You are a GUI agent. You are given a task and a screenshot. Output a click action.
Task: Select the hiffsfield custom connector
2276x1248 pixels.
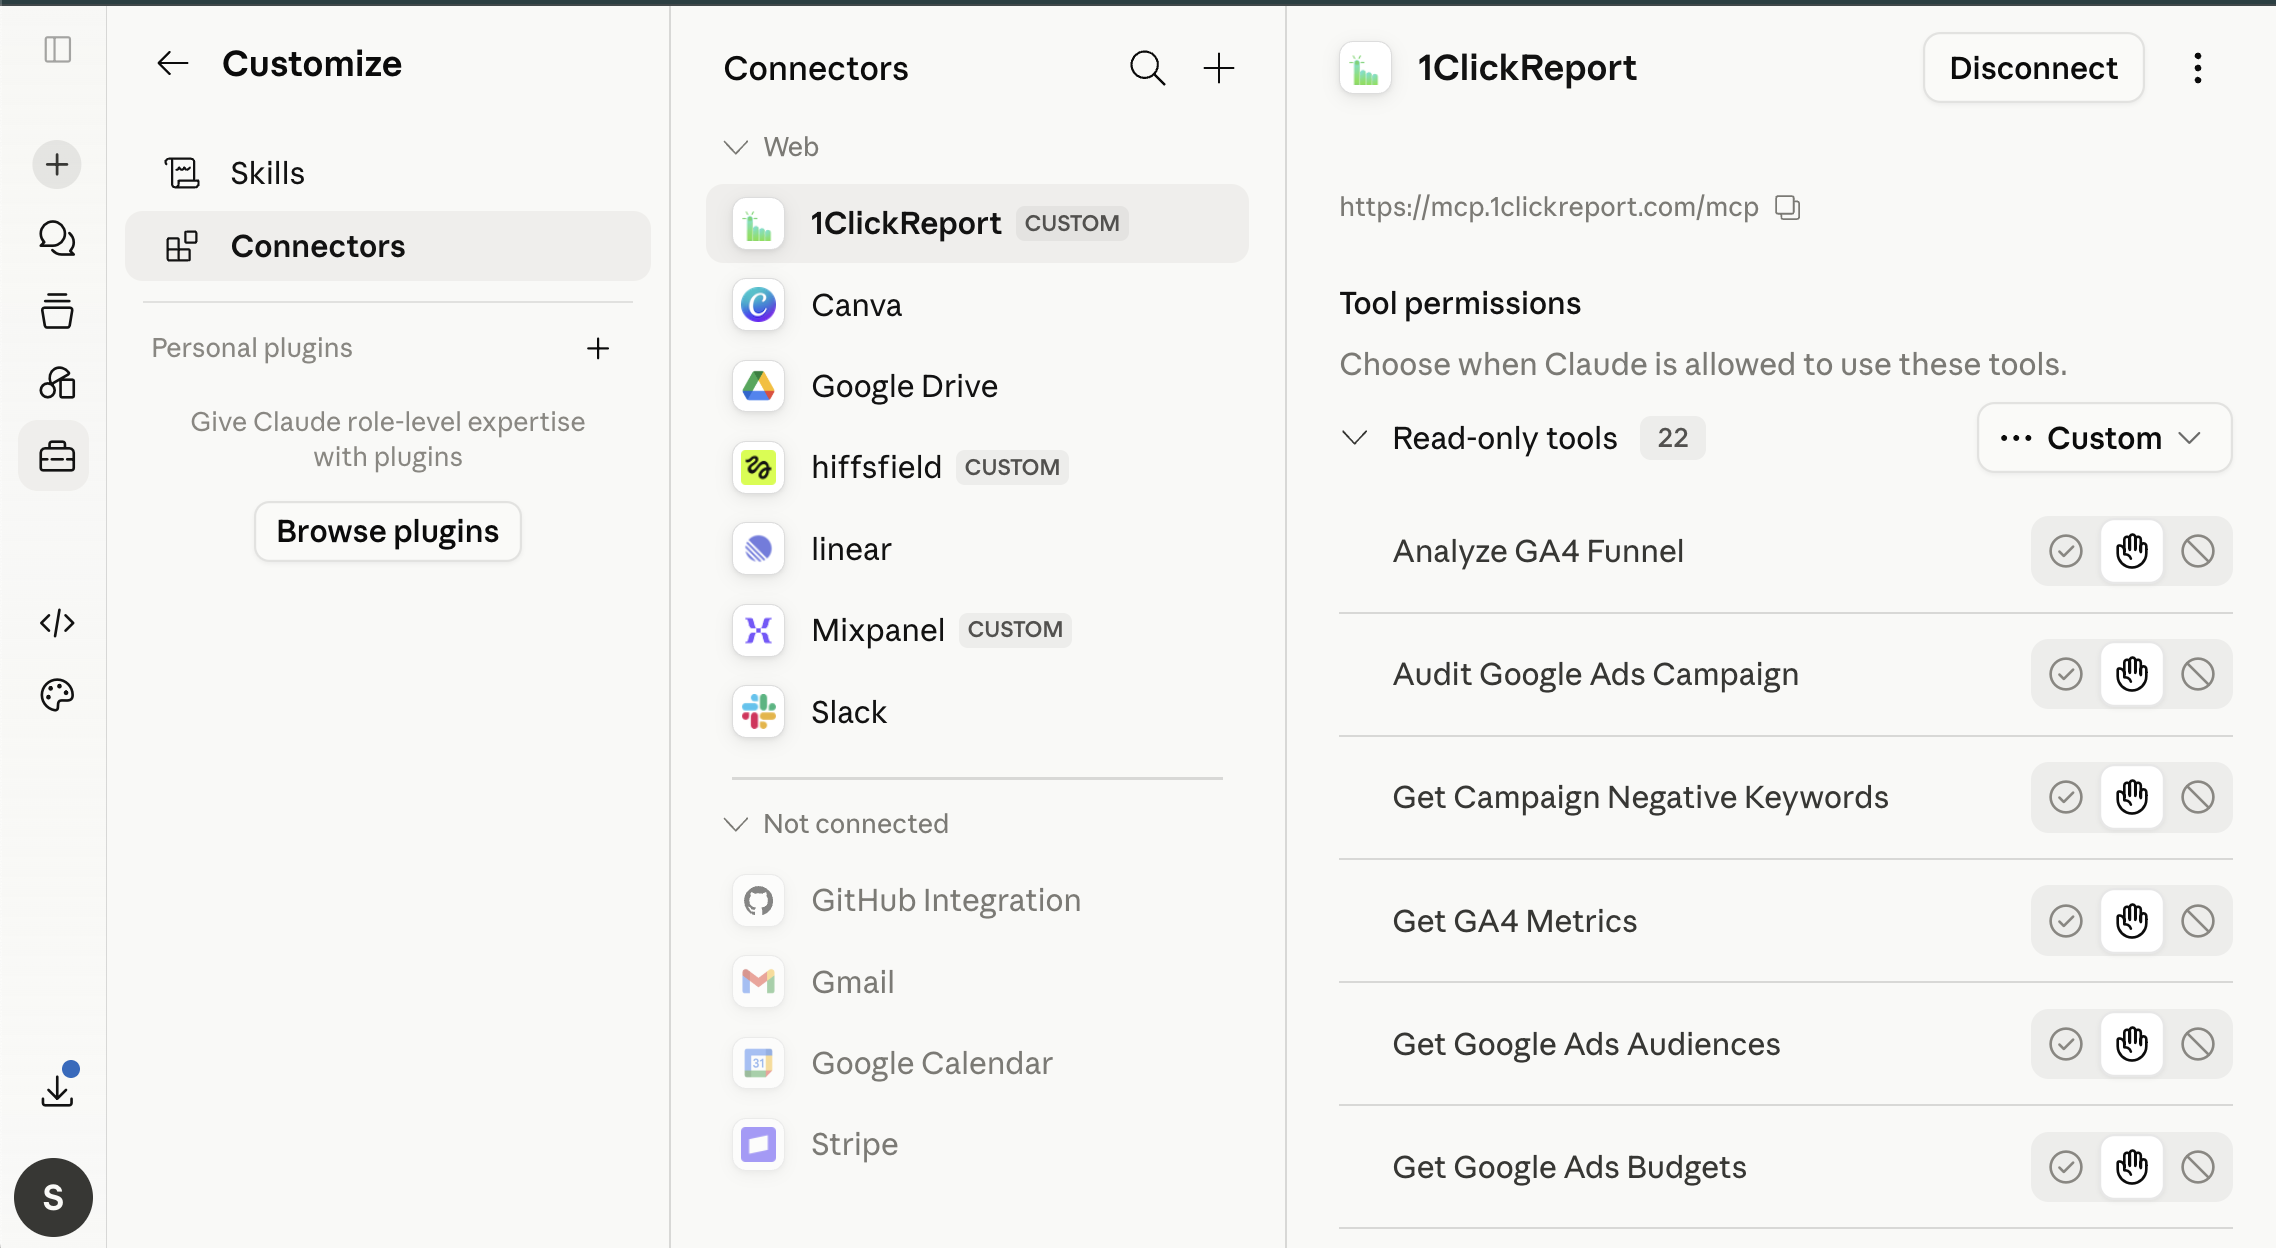[x=977, y=467]
